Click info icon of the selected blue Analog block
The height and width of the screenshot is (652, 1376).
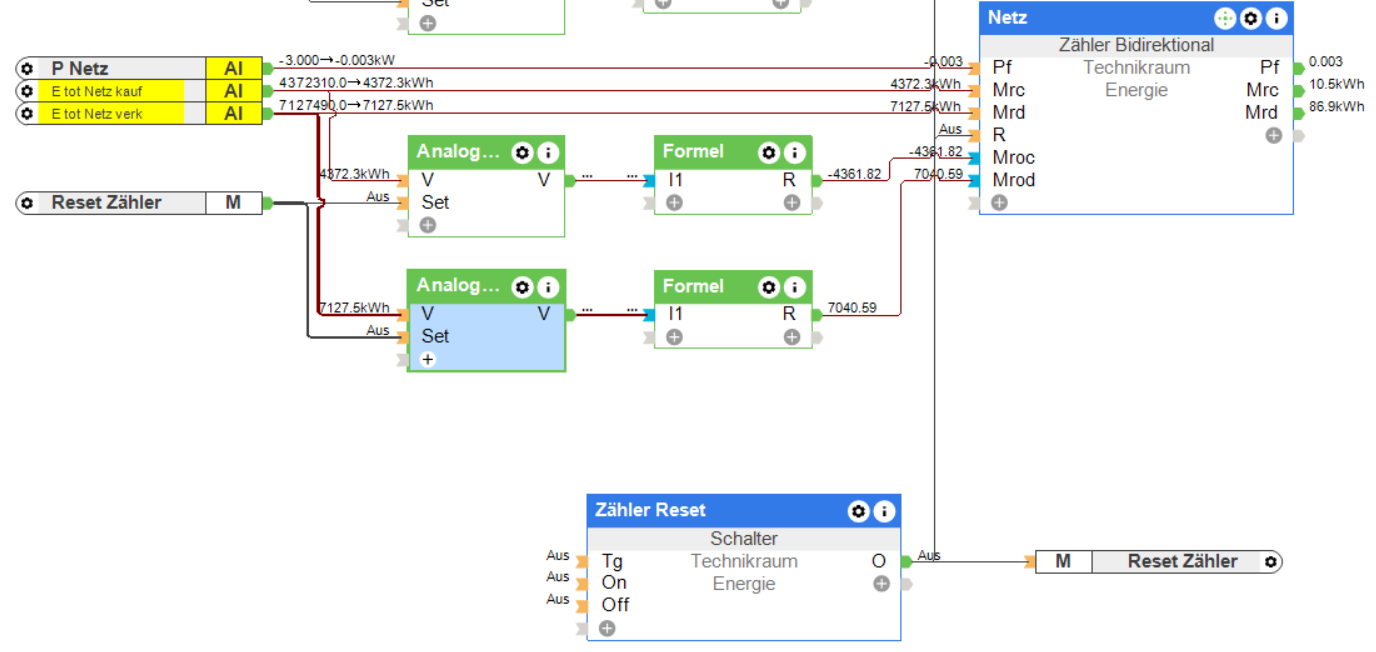[x=547, y=287]
